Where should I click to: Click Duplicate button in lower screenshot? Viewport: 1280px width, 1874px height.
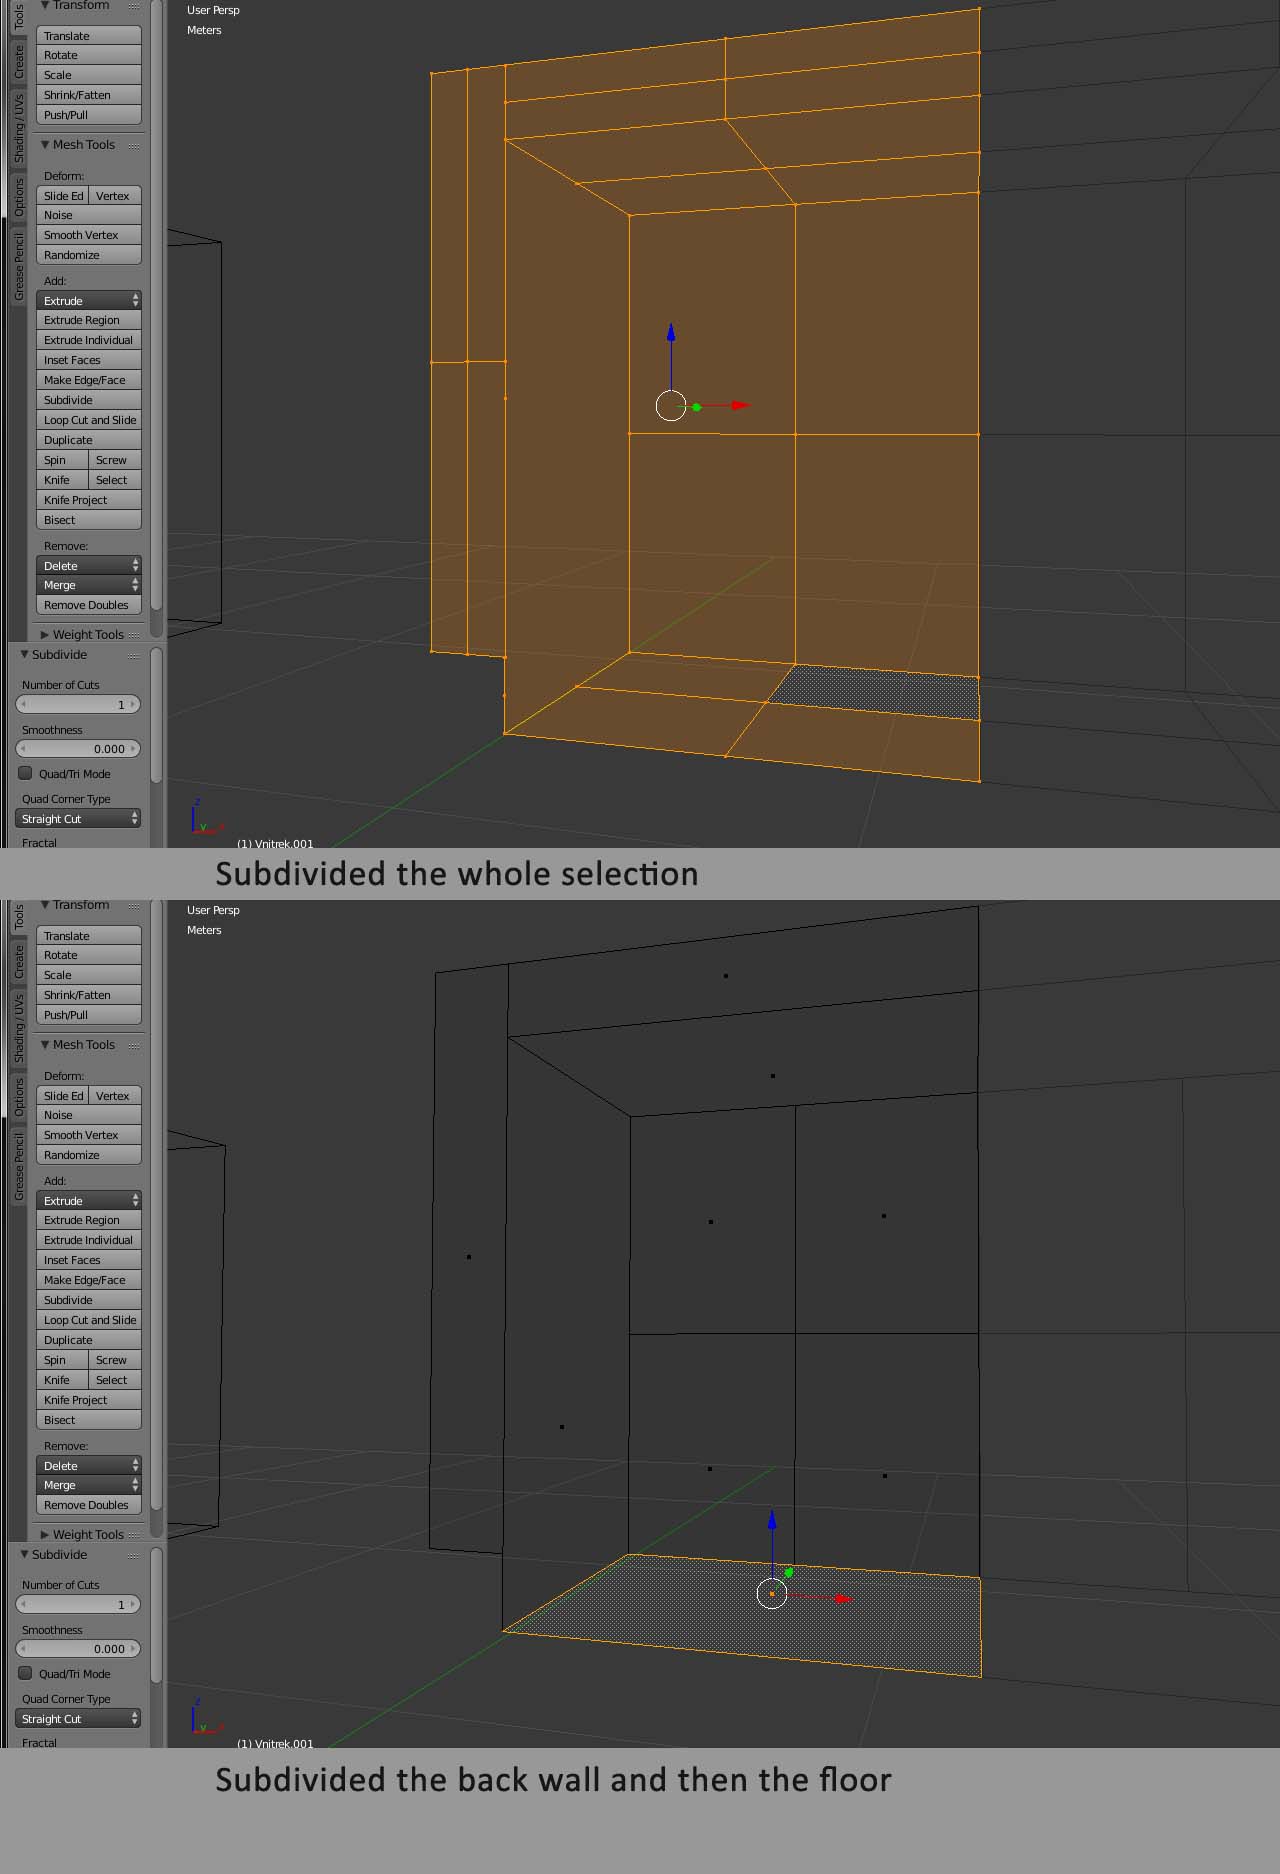(89, 1340)
